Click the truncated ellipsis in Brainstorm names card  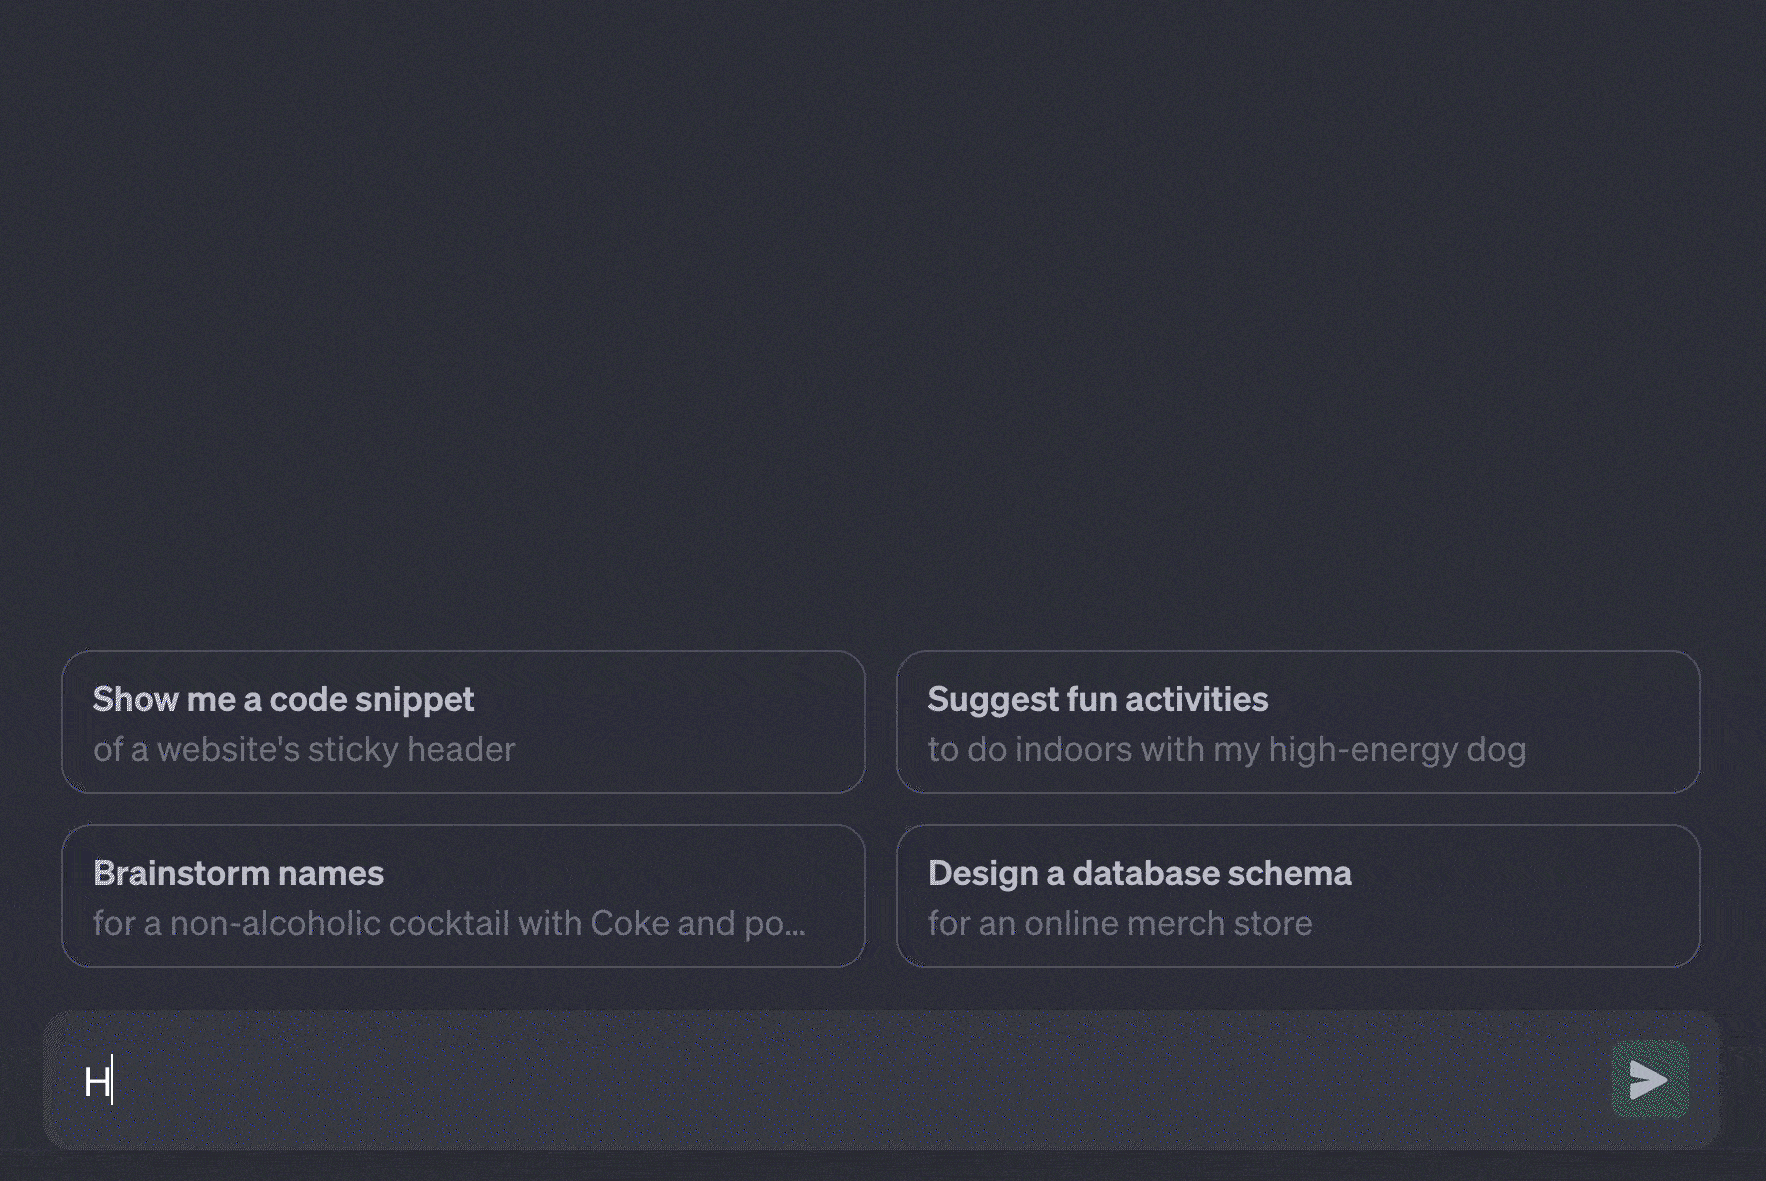tap(795, 926)
